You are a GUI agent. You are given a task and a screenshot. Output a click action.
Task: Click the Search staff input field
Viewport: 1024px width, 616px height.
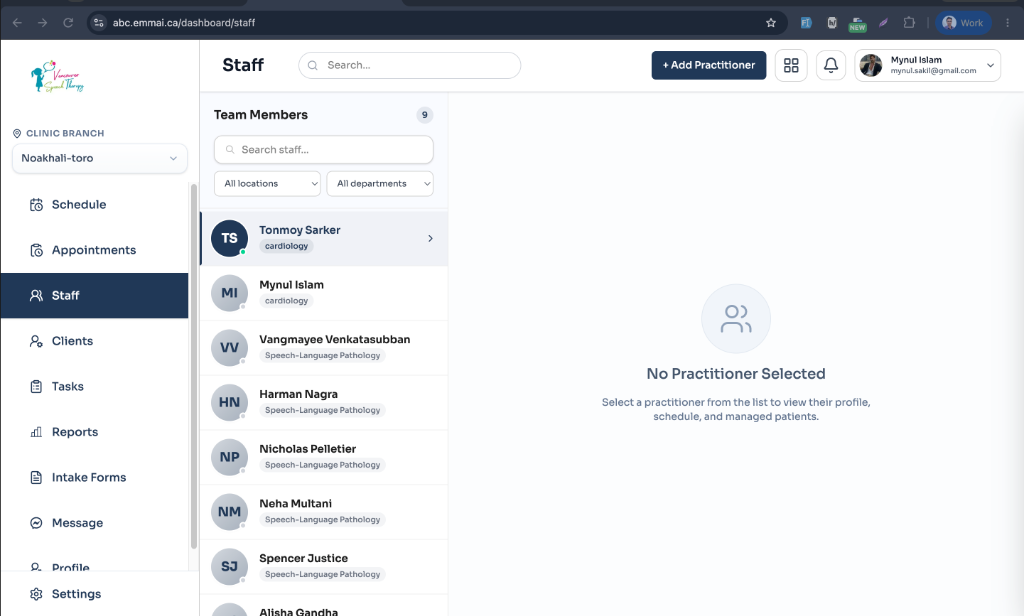coord(324,150)
